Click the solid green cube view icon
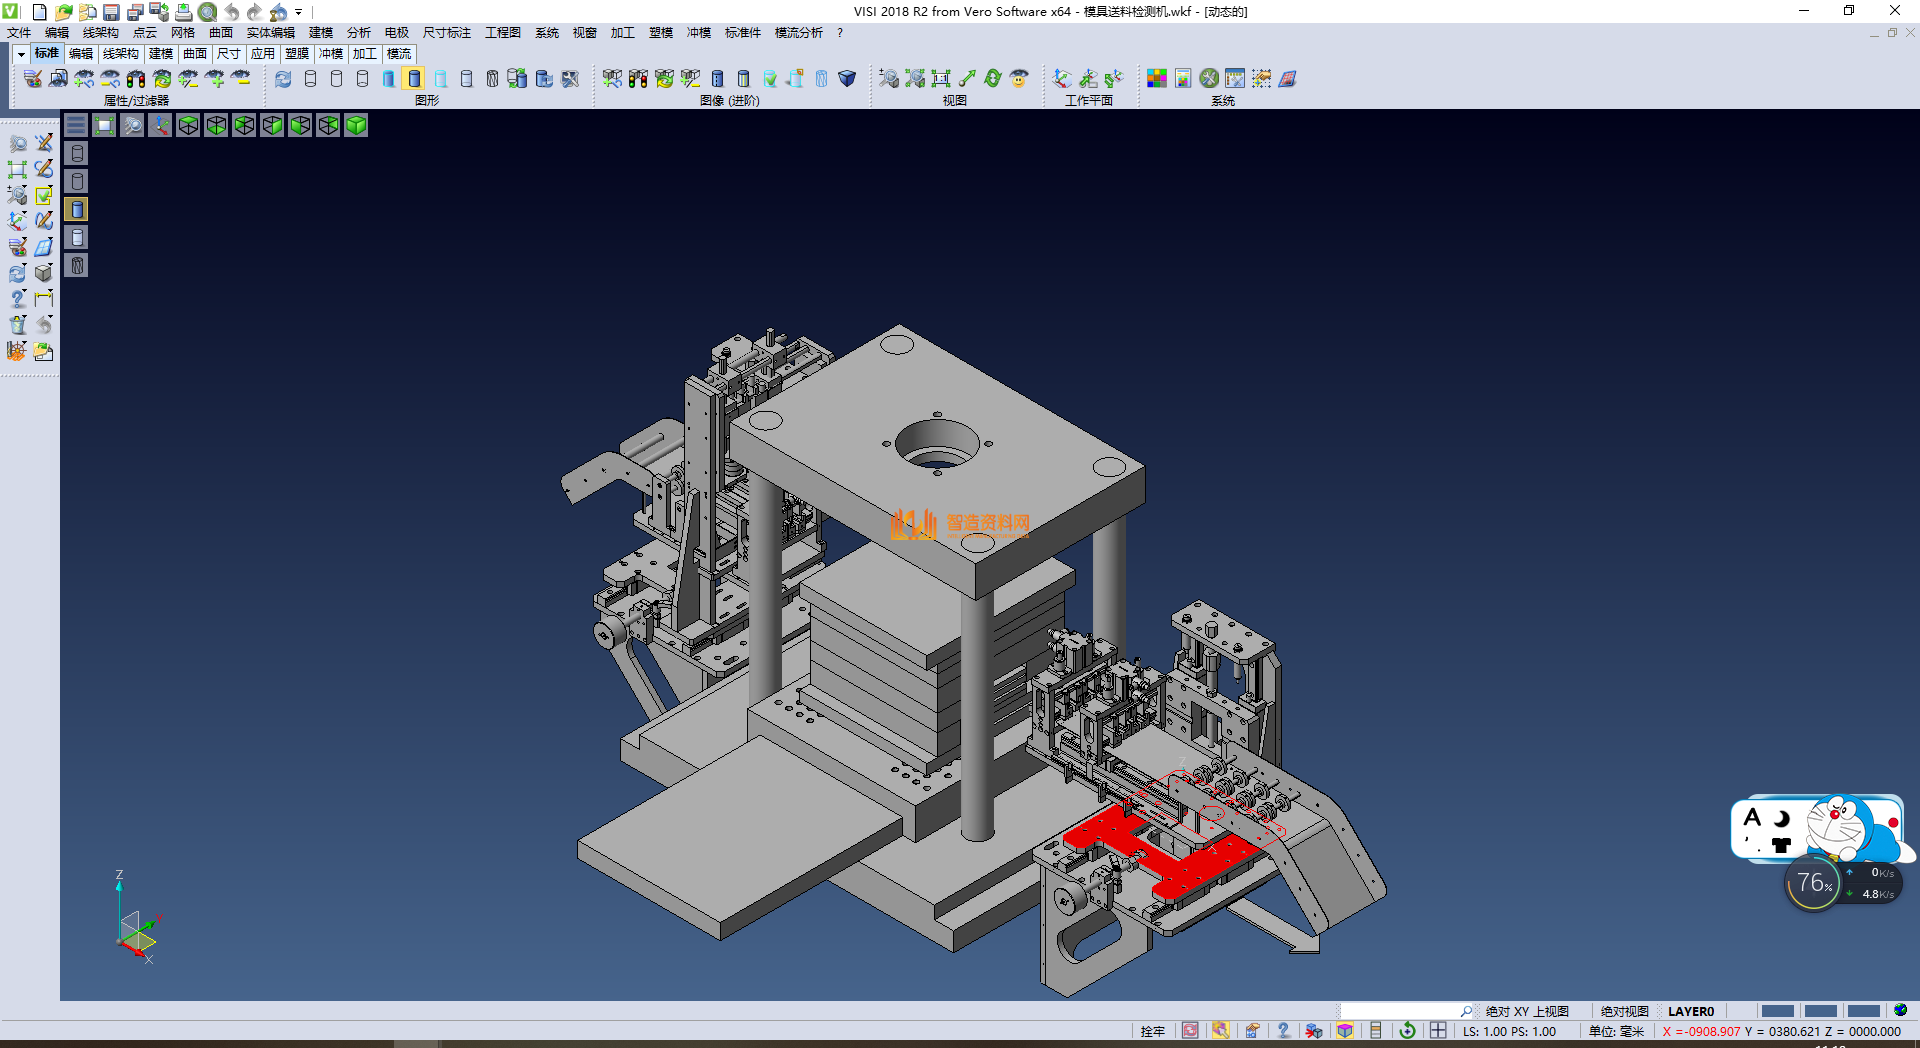The height and width of the screenshot is (1048, 1920). (356, 125)
